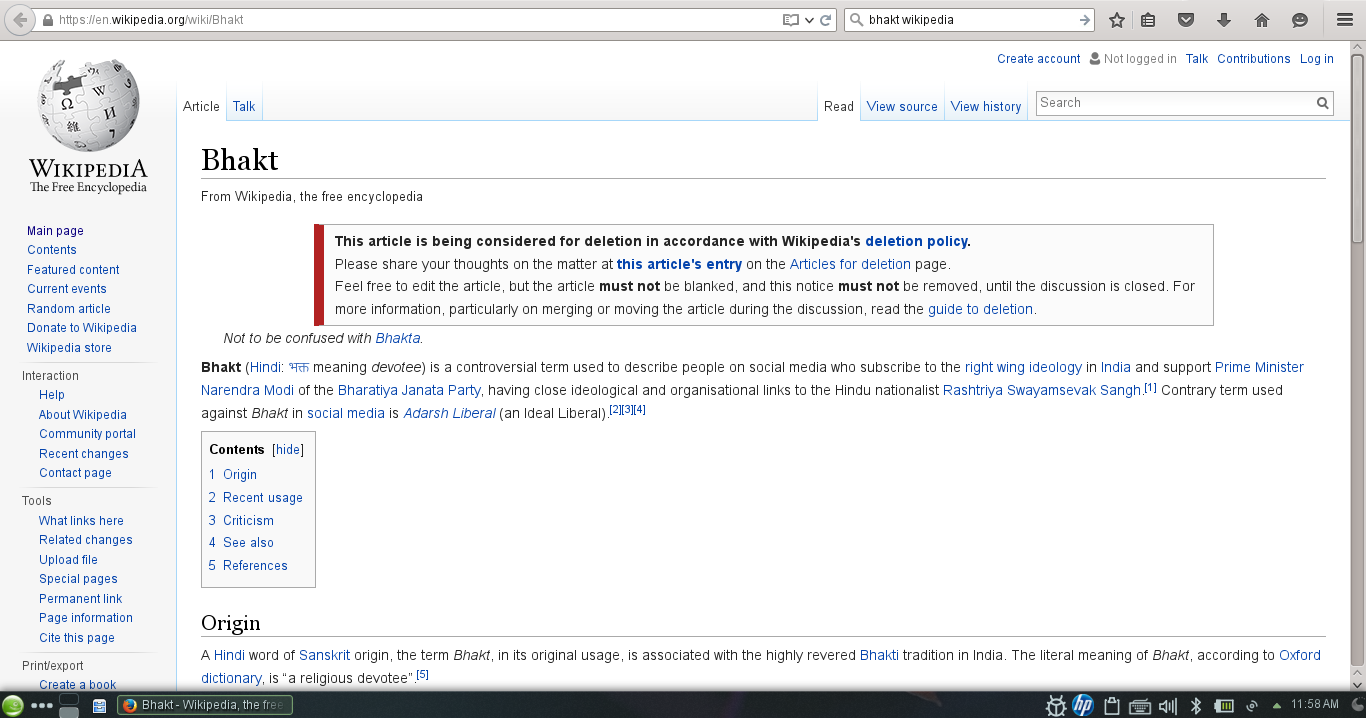1366x718 pixels.
Task: Open the guide to deletion link
Action: (980, 309)
